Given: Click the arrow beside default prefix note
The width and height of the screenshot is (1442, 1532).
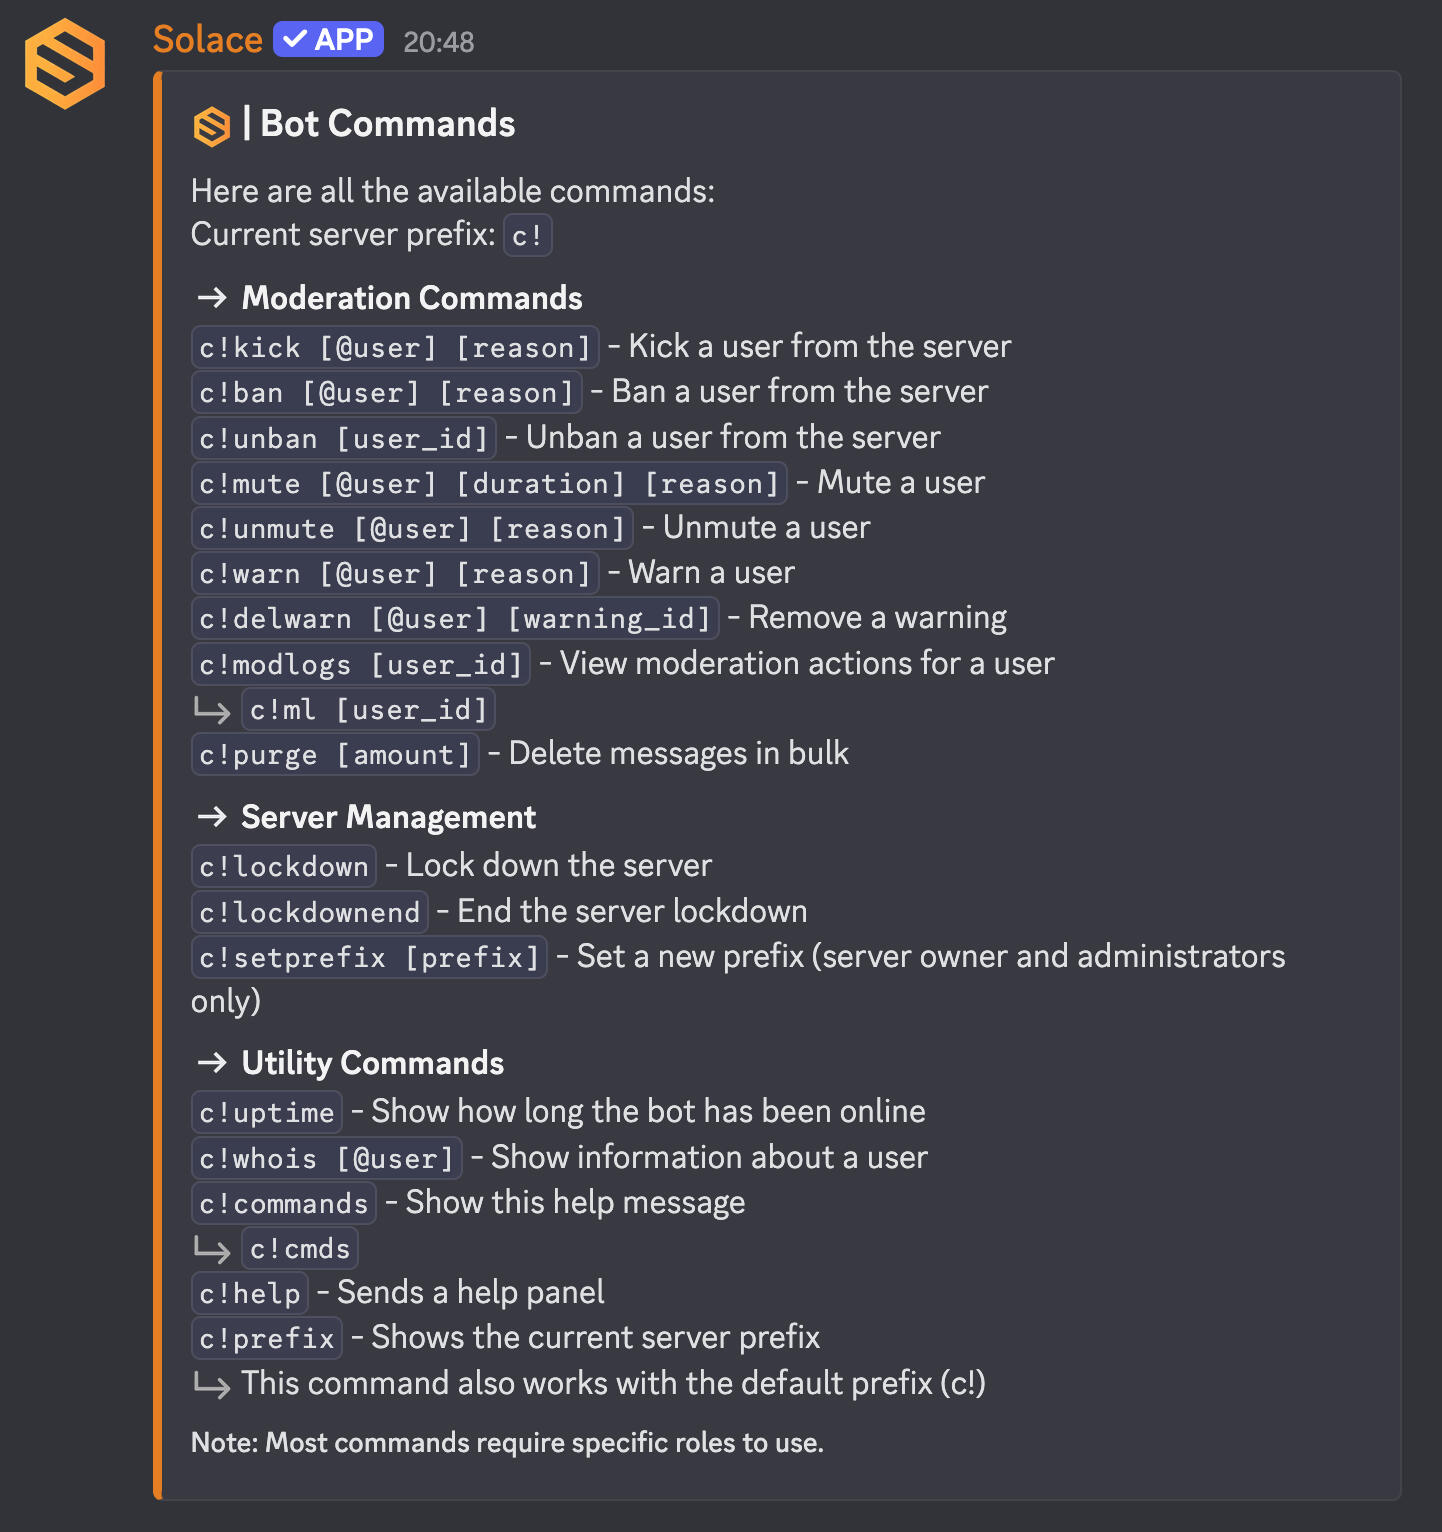Looking at the screenshot, I should (x=212, y=1384).
